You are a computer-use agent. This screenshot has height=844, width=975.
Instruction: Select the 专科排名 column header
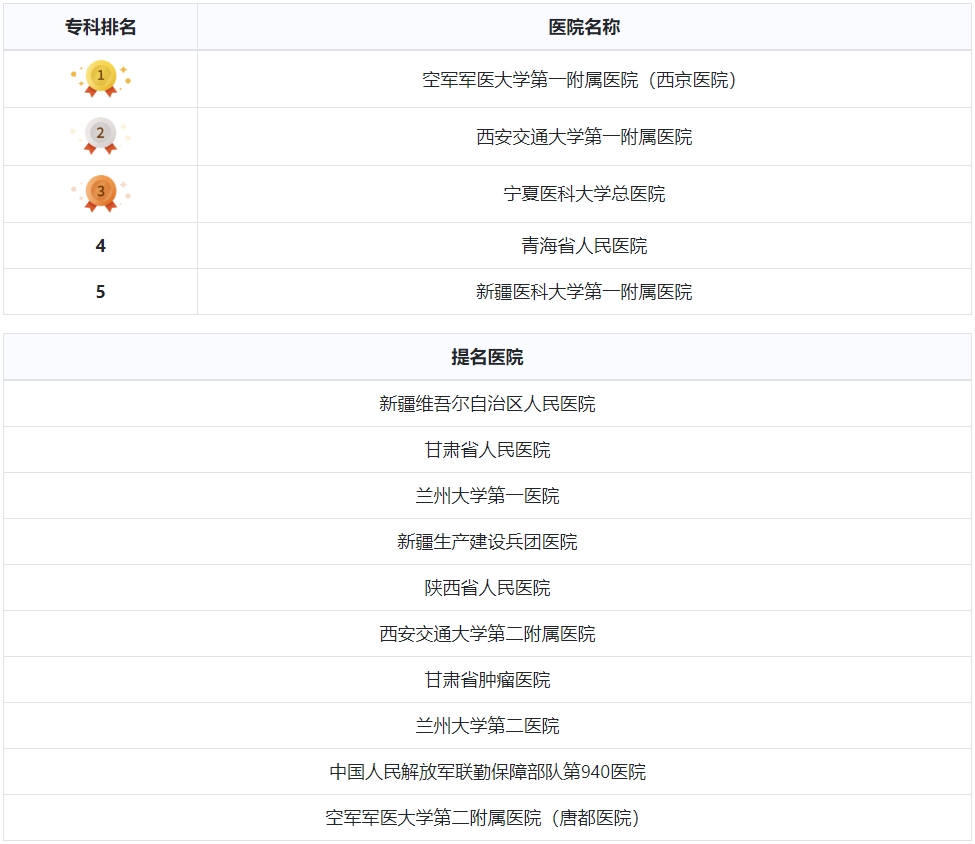[101, 27]
